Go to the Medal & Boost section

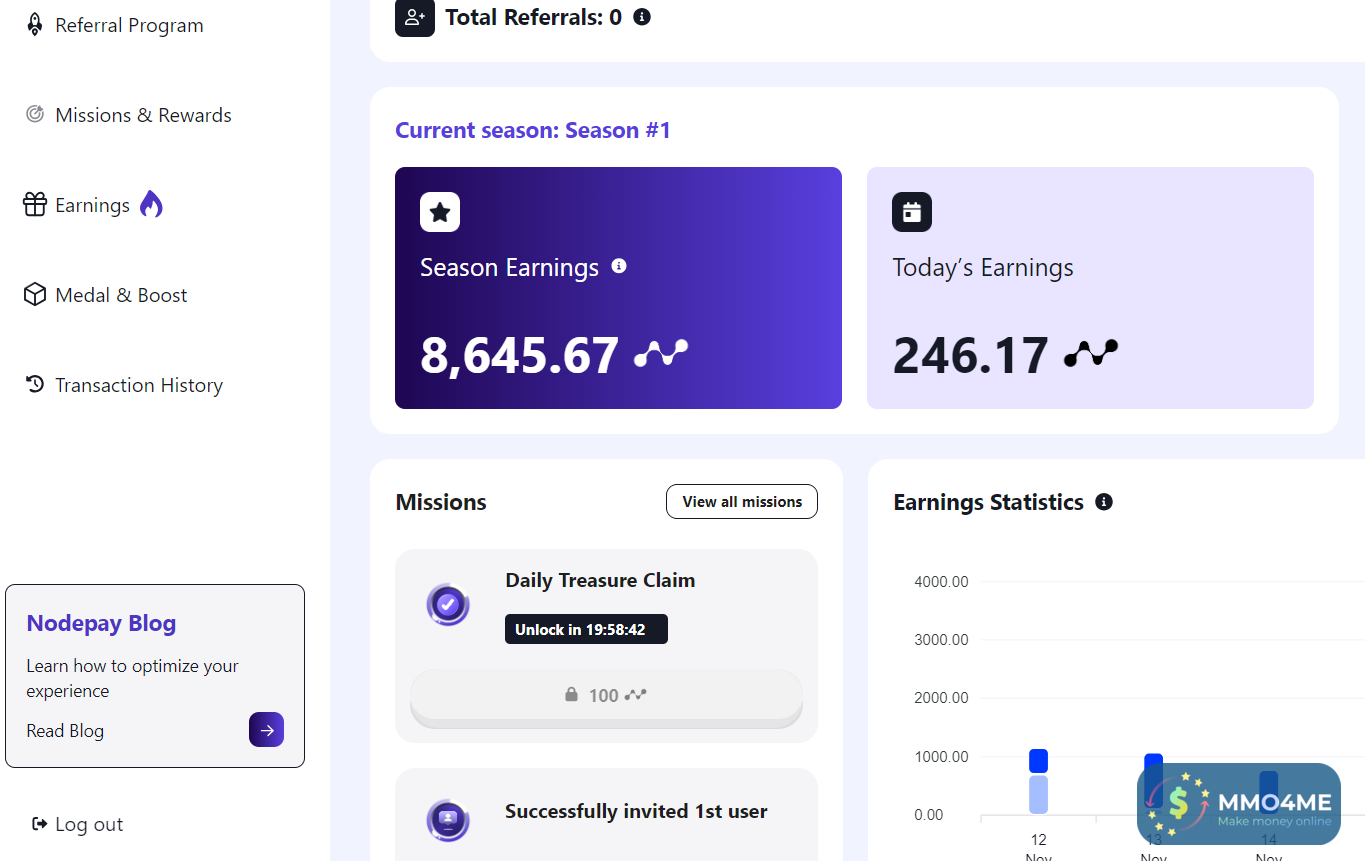[121, 295]
